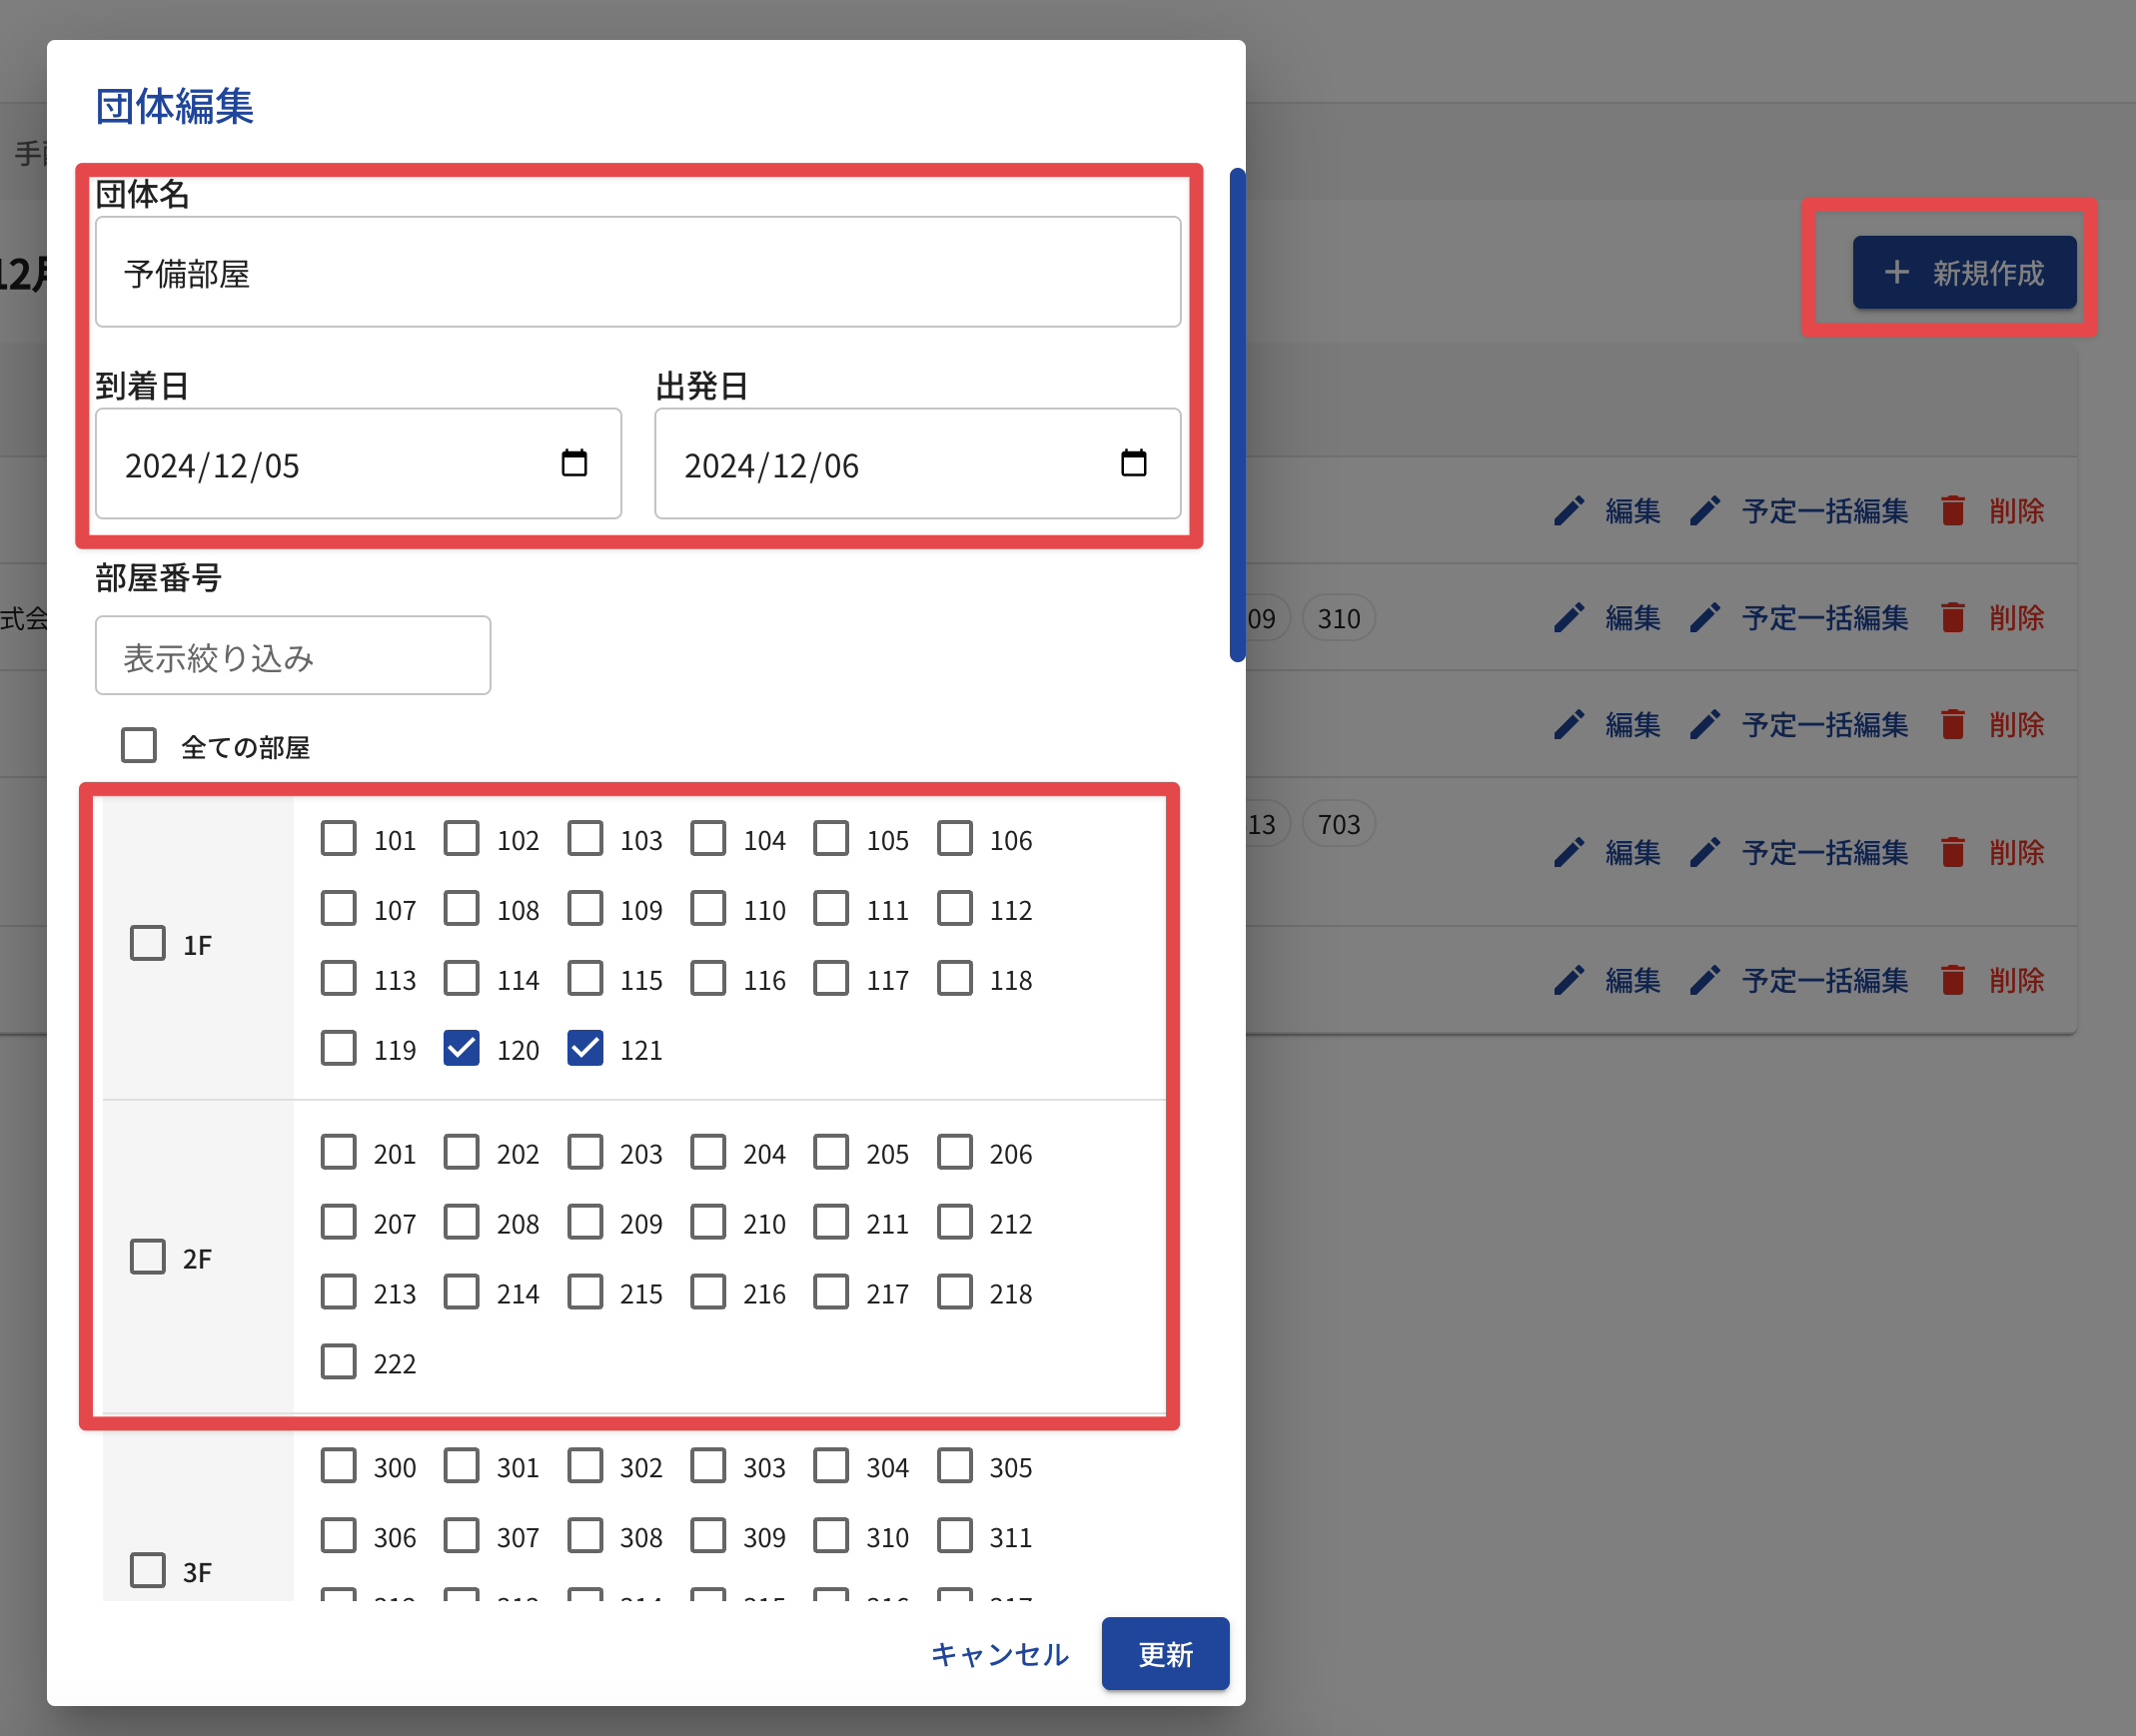The height and width of the screenshot is (1736, 2136).
Task: Click bulk schedule edit pencil in second row
Action: pyautogui.click(x=1705, y=618)
